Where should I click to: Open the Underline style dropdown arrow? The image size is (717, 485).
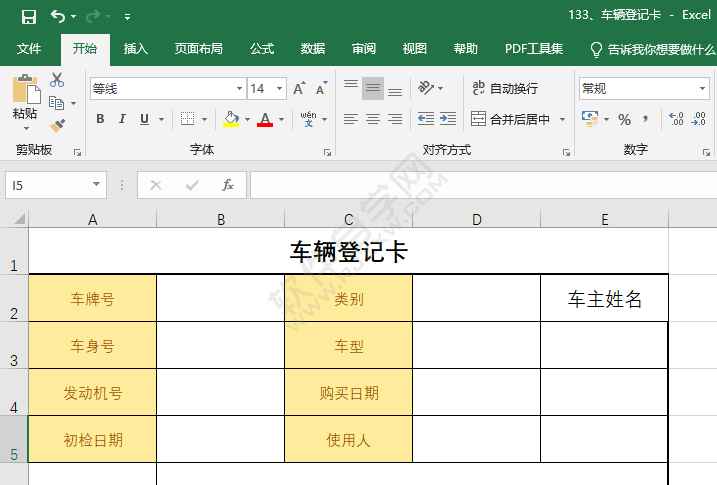click(x=161, y=119)
